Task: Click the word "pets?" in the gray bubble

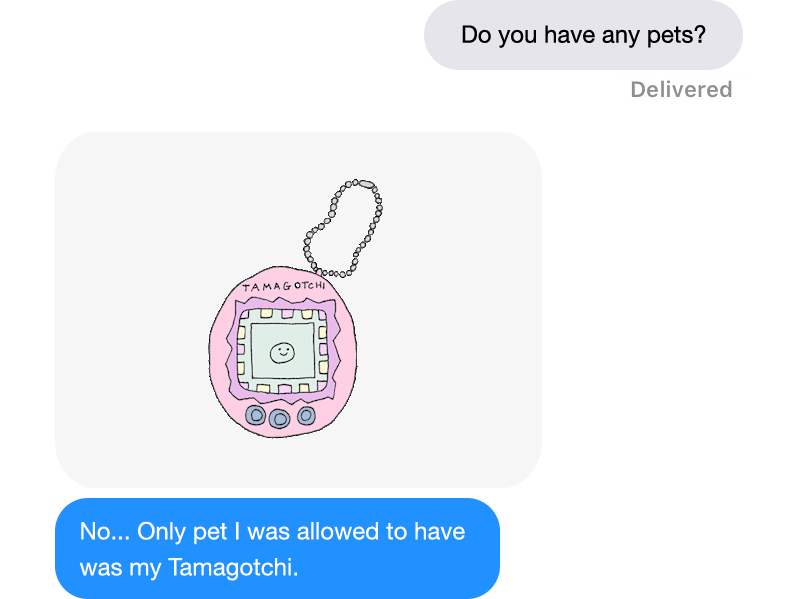Action: coord(677,35)
